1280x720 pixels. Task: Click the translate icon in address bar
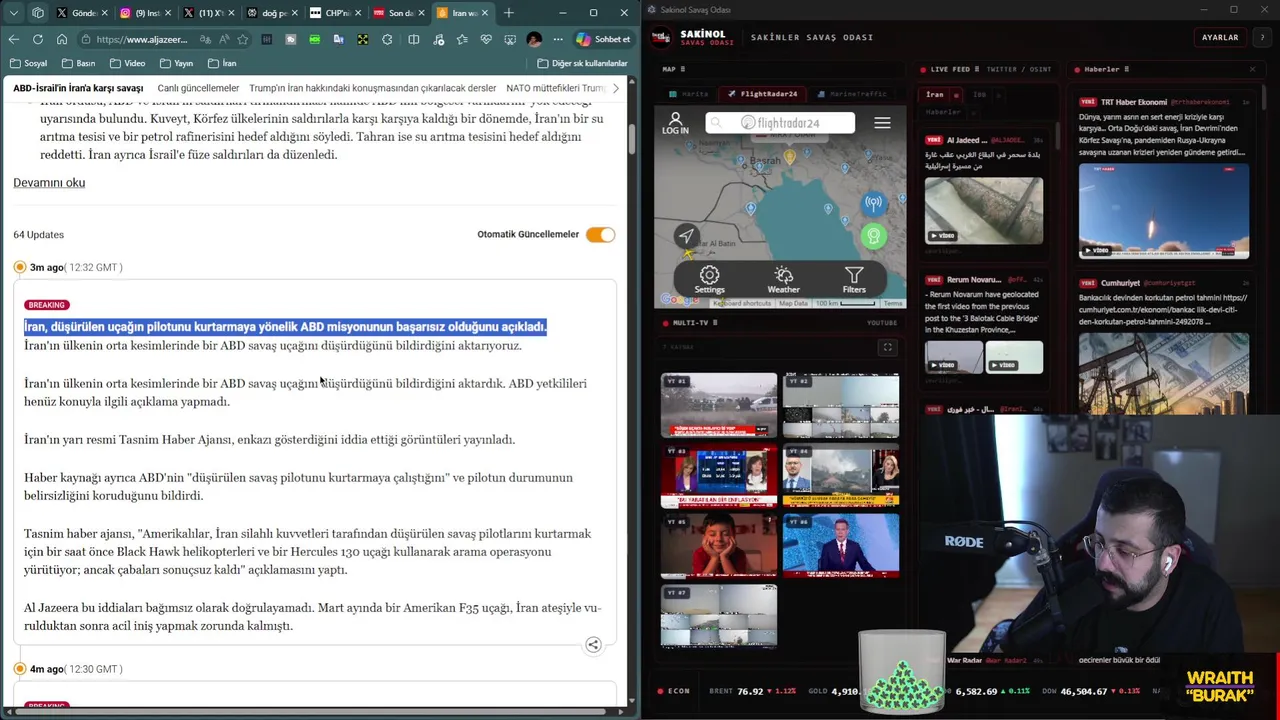pyautogui.click(x=205, y=39)
